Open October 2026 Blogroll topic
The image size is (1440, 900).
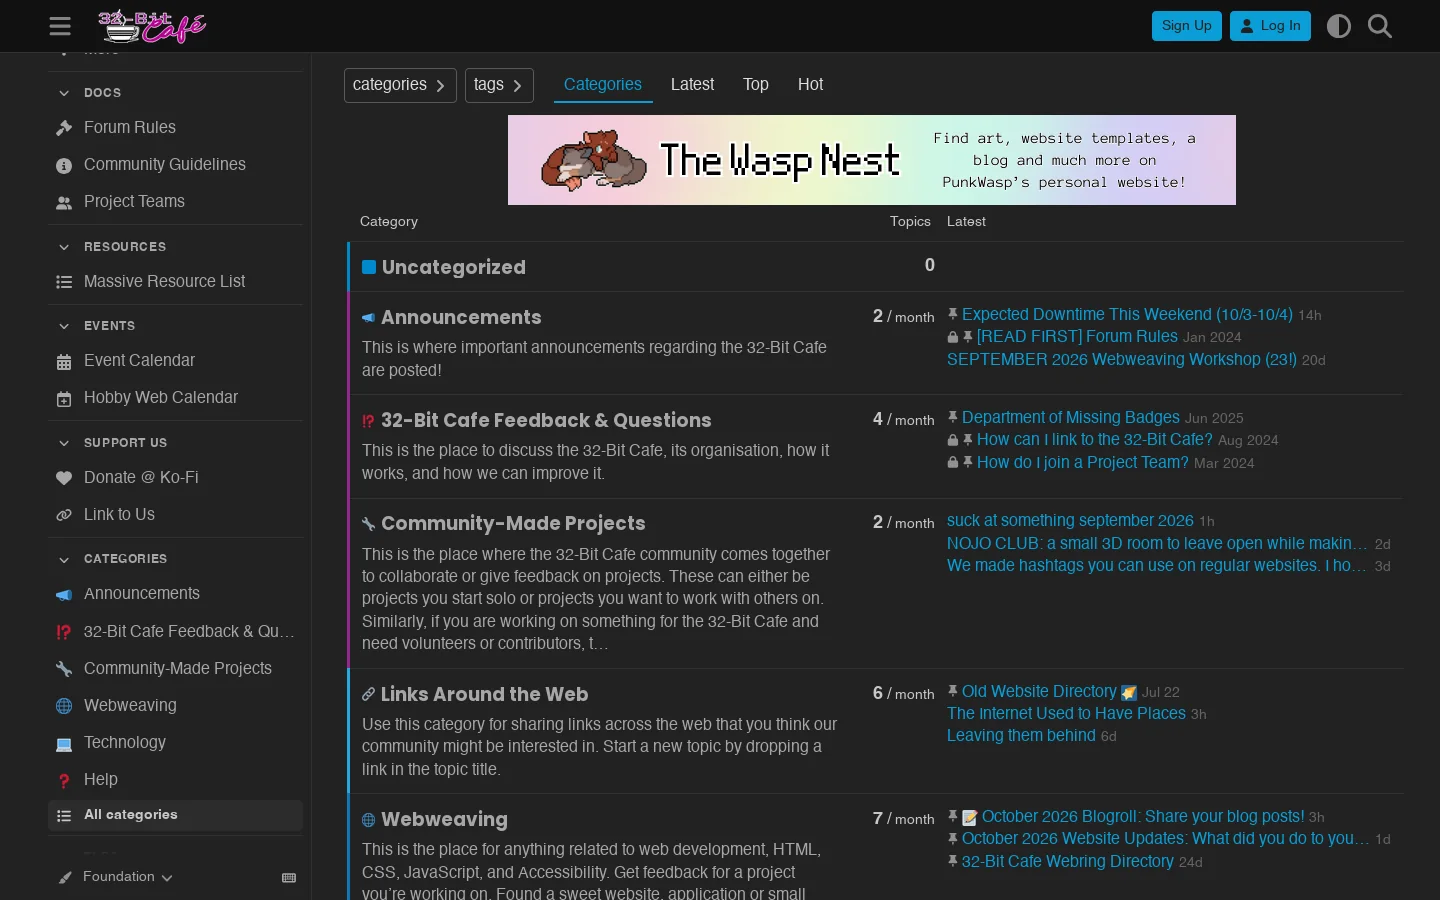(1143, 816)
